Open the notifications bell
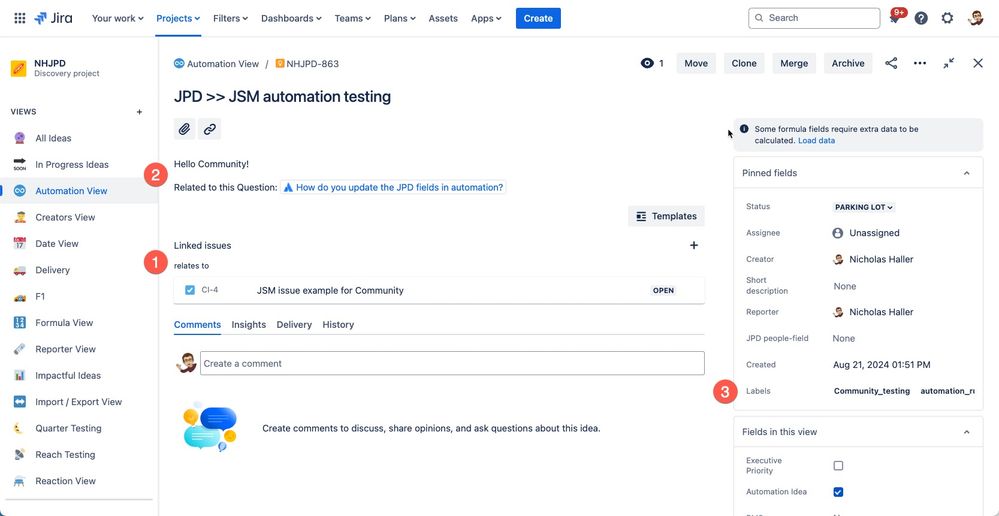The width and height of the screenshot is (999, 516). [x=895, y=18]
